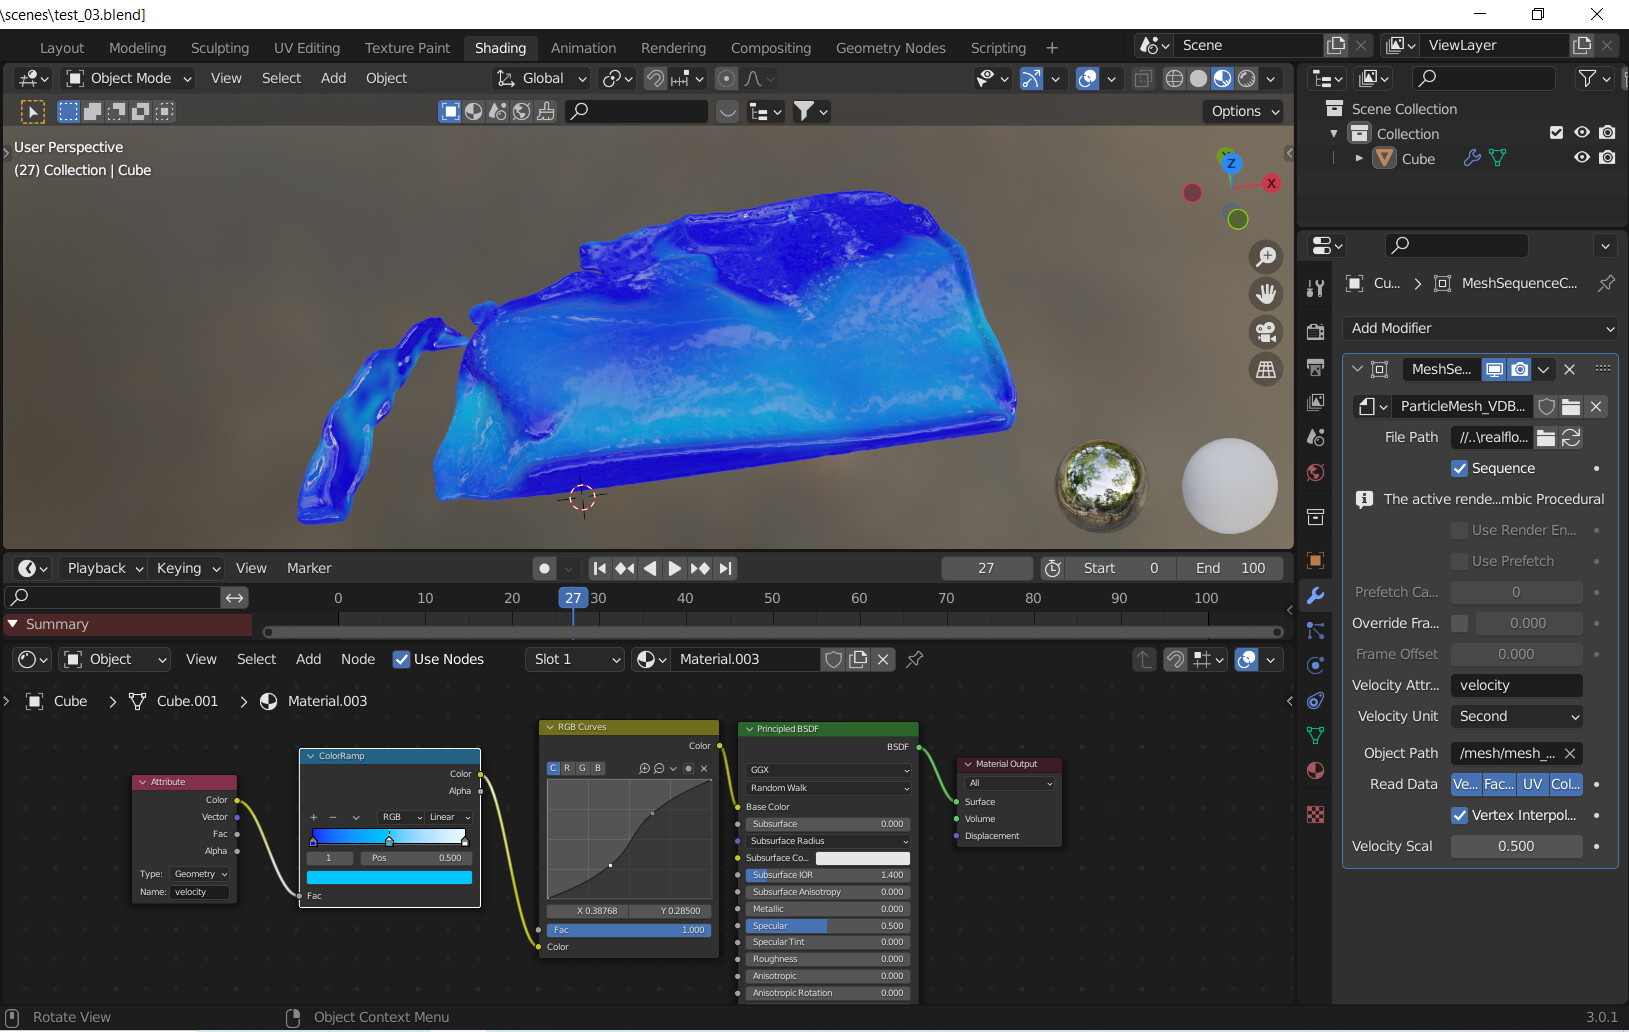The height and width of the screenshot is (1032, 1629).
Task: Open Render properties tab
Action: [x=1316, y=331]
